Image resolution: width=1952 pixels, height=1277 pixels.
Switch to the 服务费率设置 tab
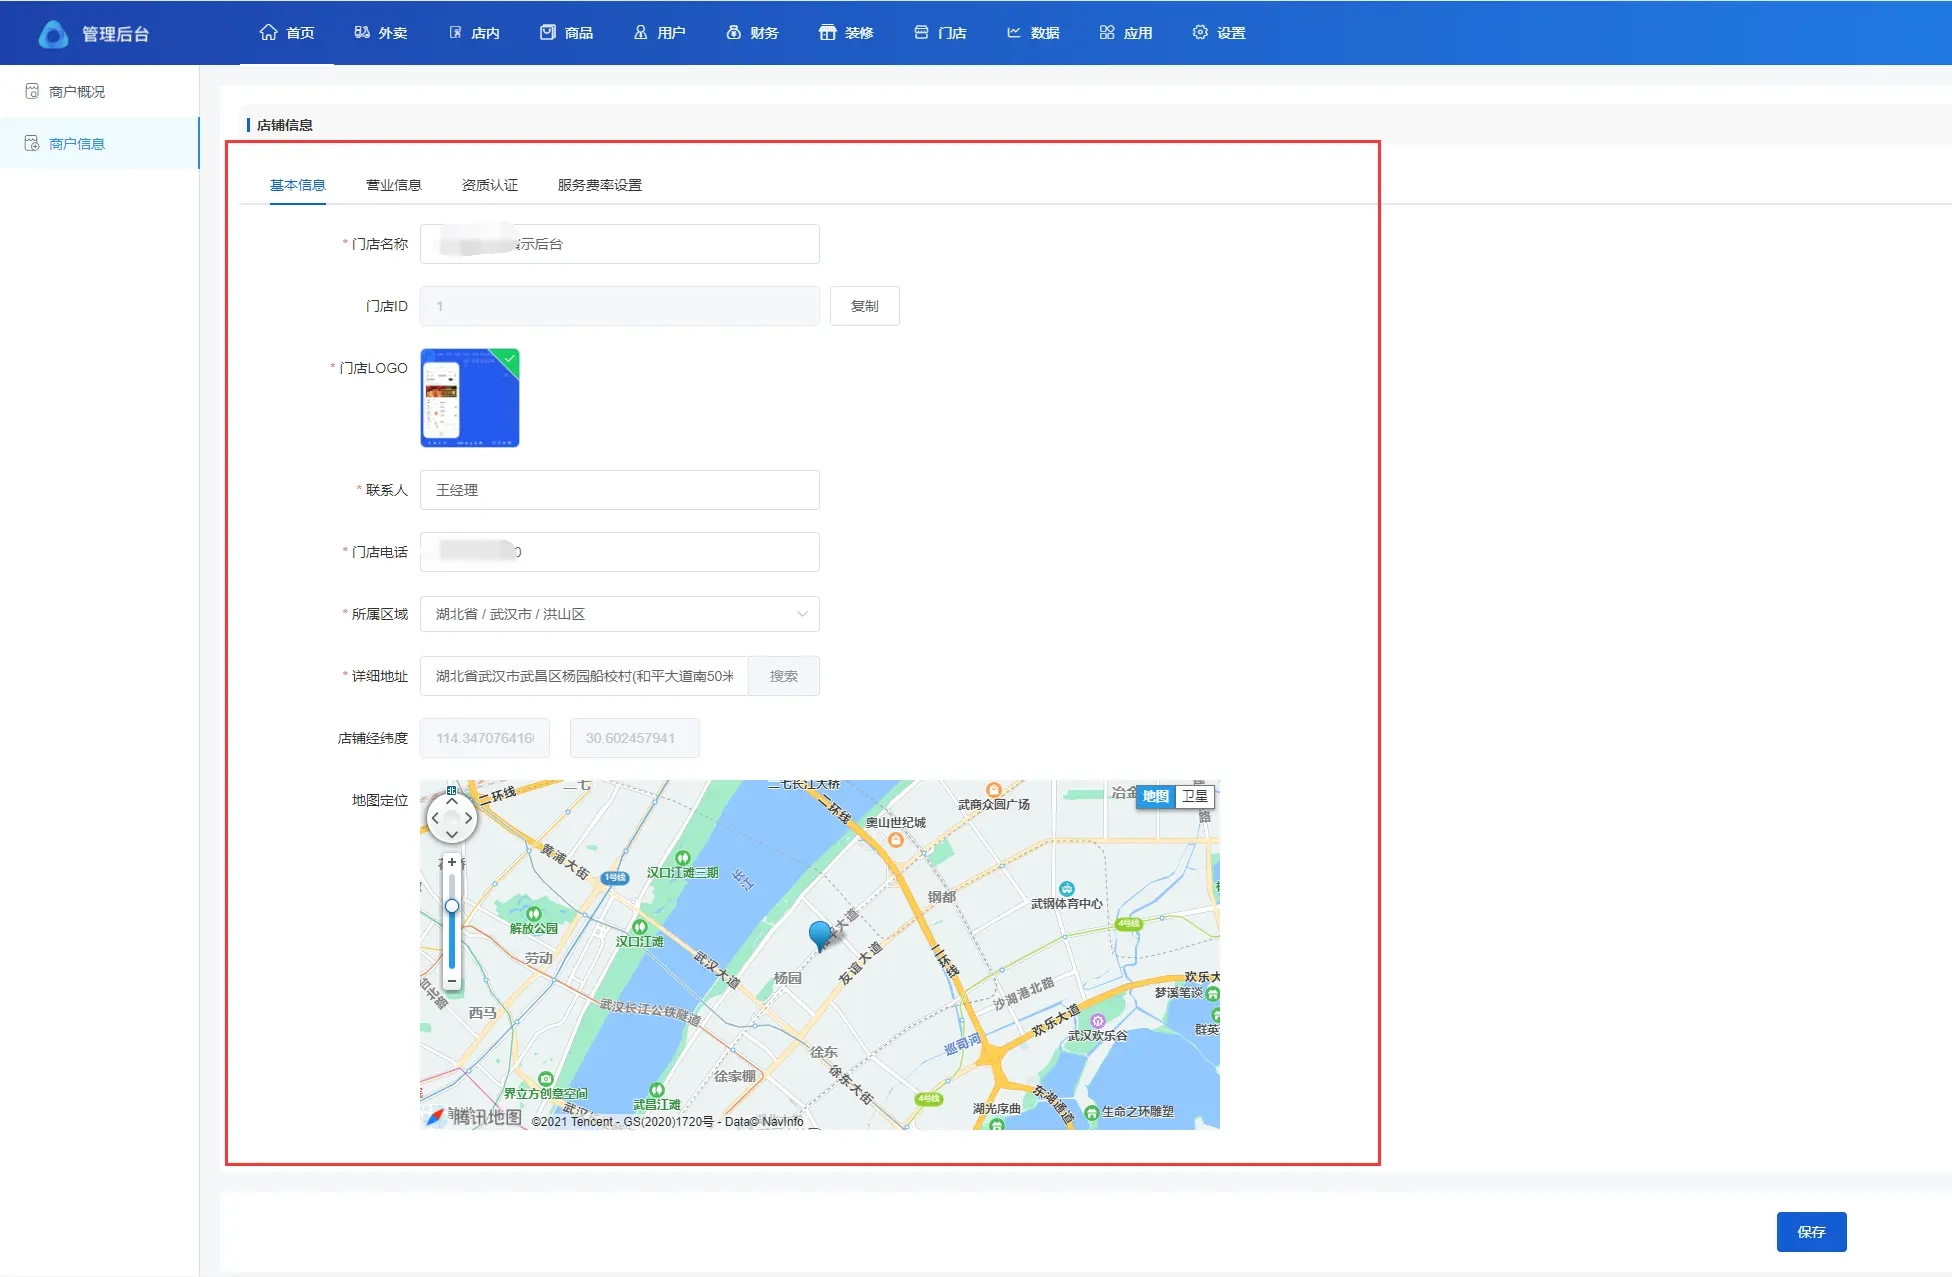pos(599,185)
